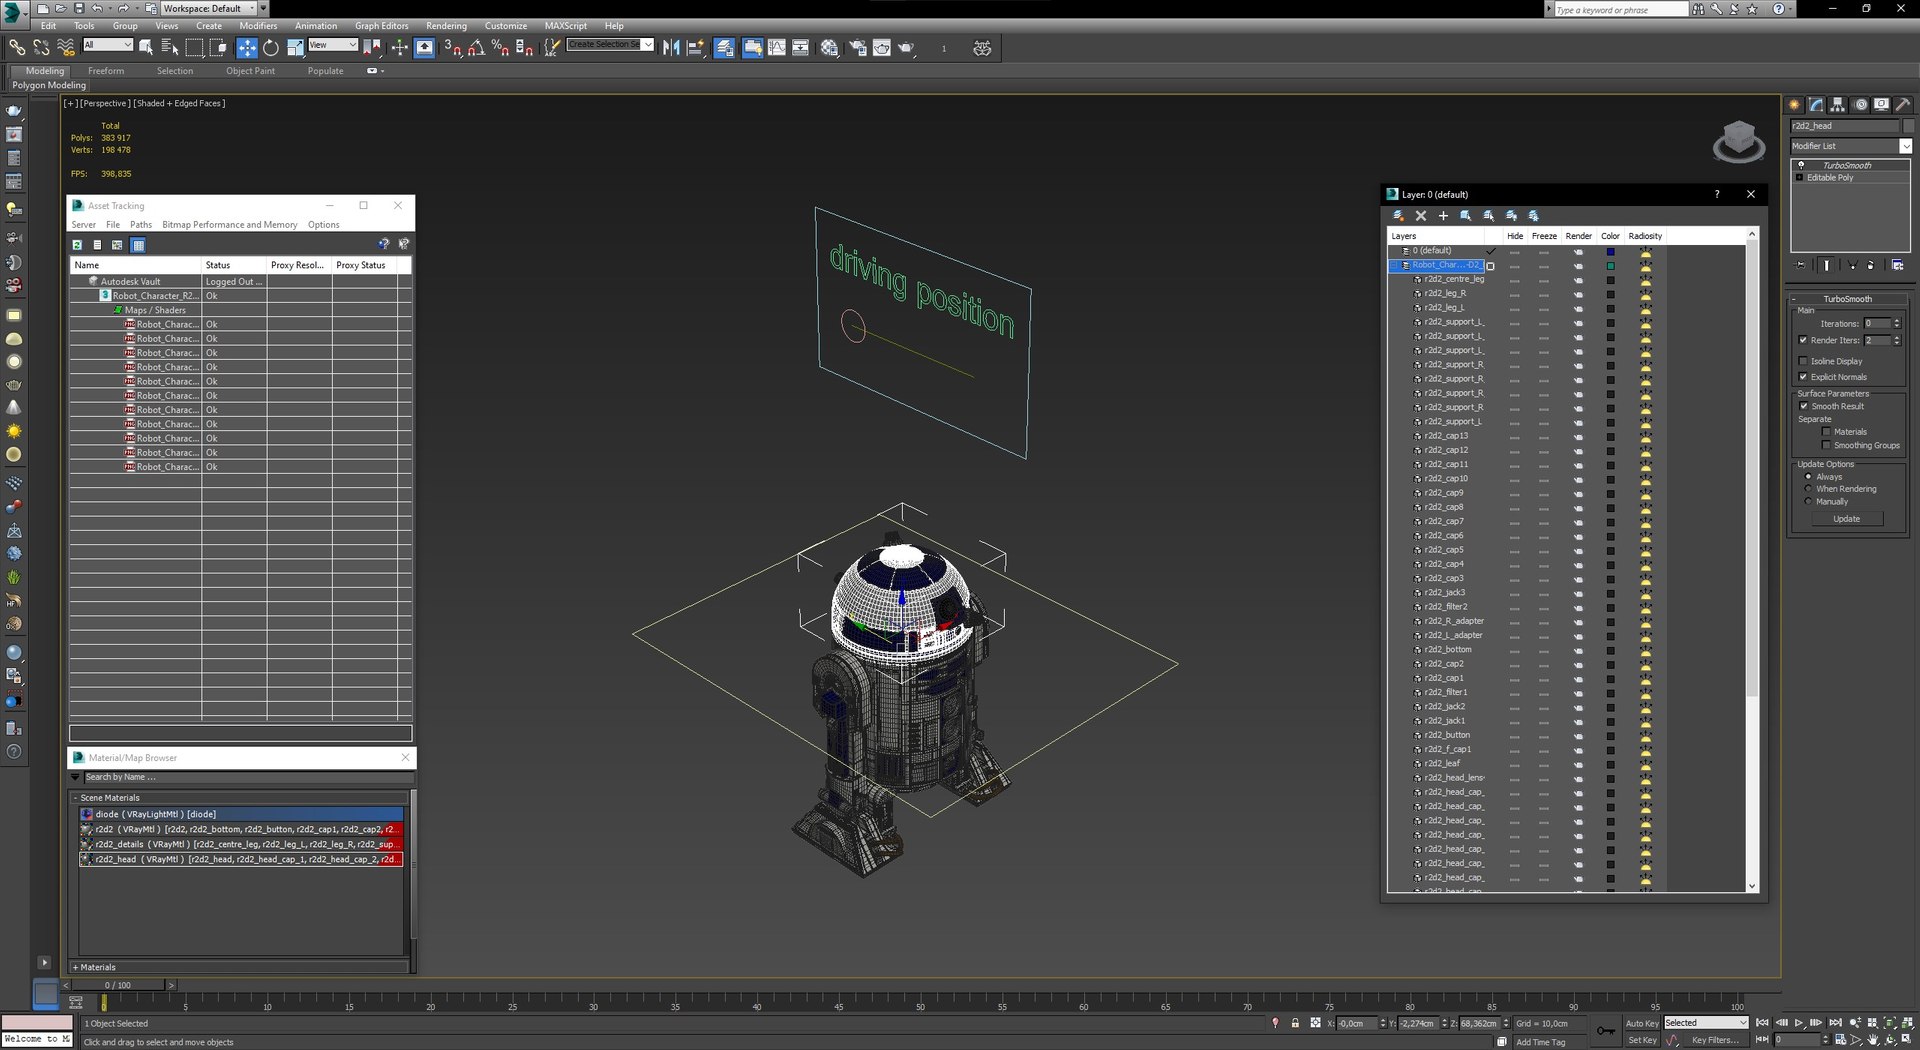Select the Manually update radio option
The image size is (1920, 1050).
point(1808,501)
